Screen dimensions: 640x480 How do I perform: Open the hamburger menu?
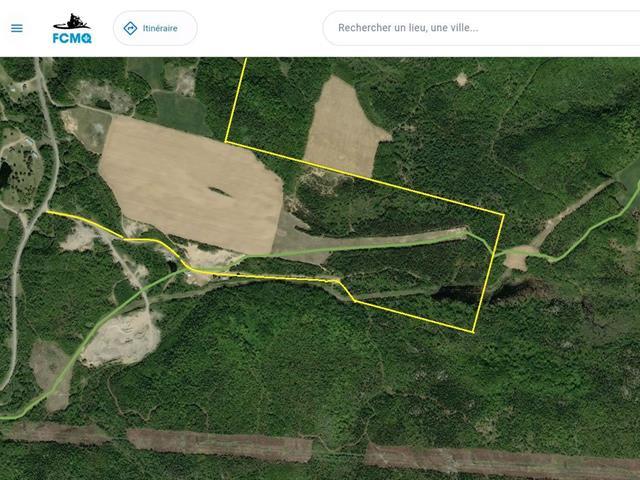point(17,28)
